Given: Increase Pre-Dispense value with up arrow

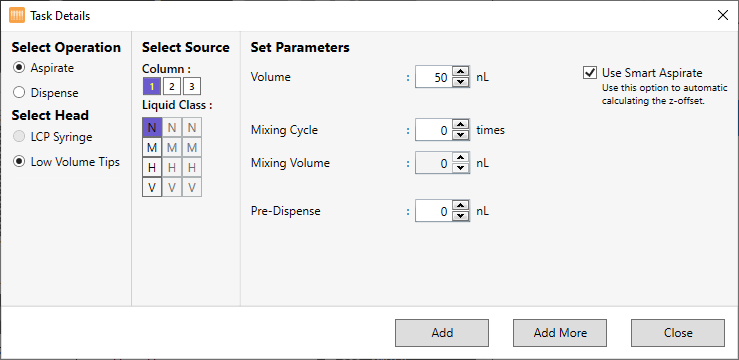Looking at the screenshot, I should point(460,205).
